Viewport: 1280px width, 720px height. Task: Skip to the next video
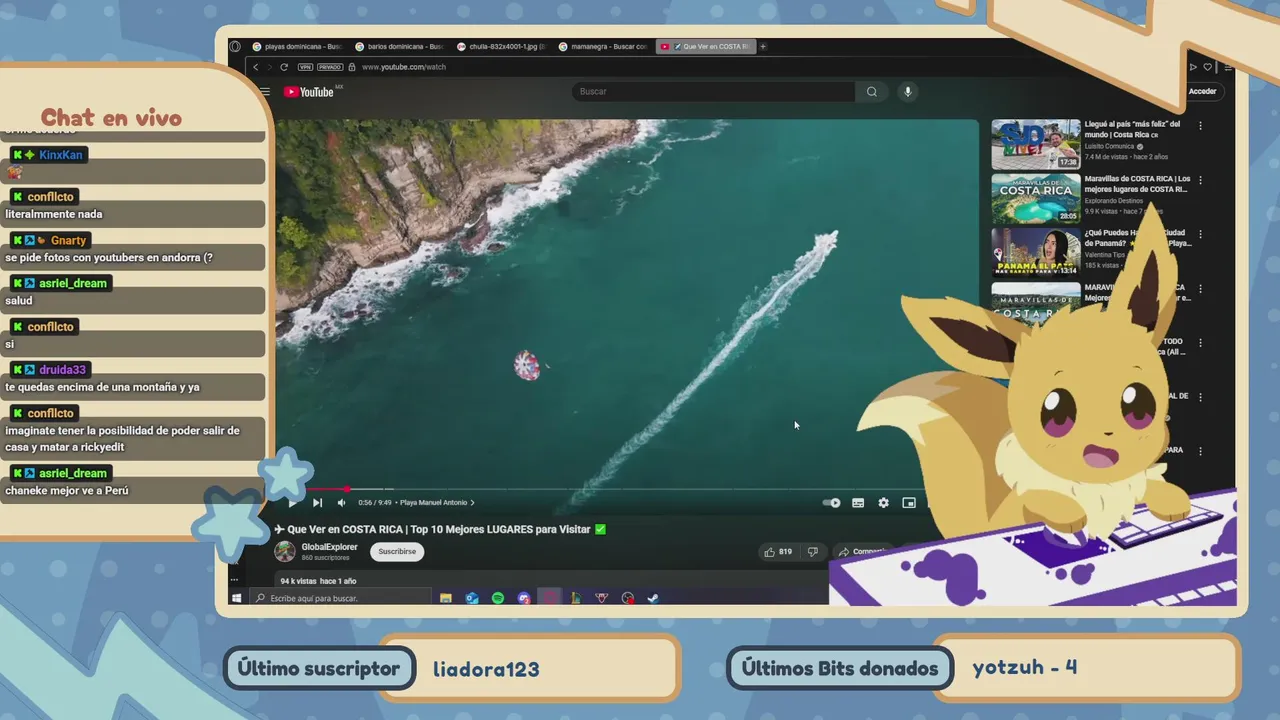click(x=317, y=503)
